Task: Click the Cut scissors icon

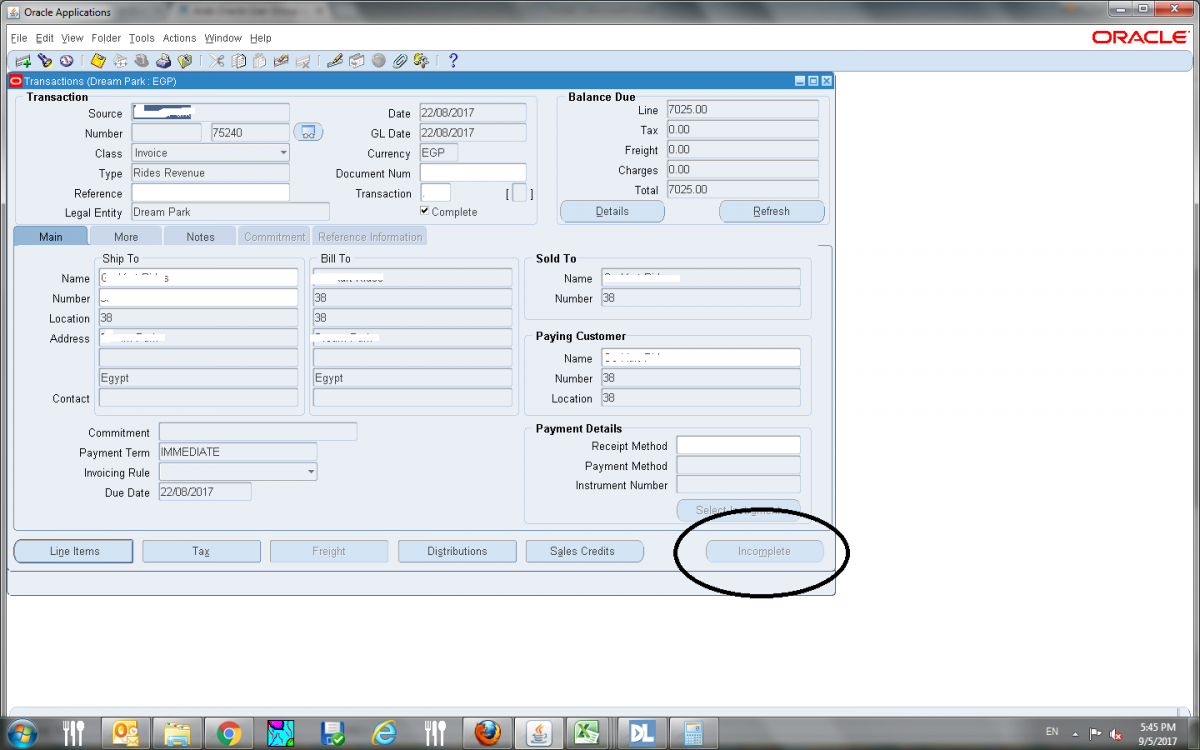Action: (218, 61)
